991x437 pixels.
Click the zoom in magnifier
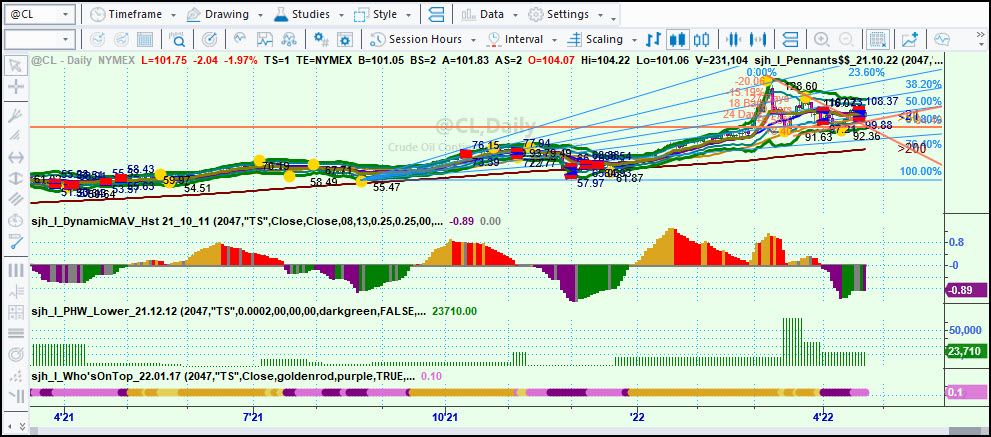(822, 39)
